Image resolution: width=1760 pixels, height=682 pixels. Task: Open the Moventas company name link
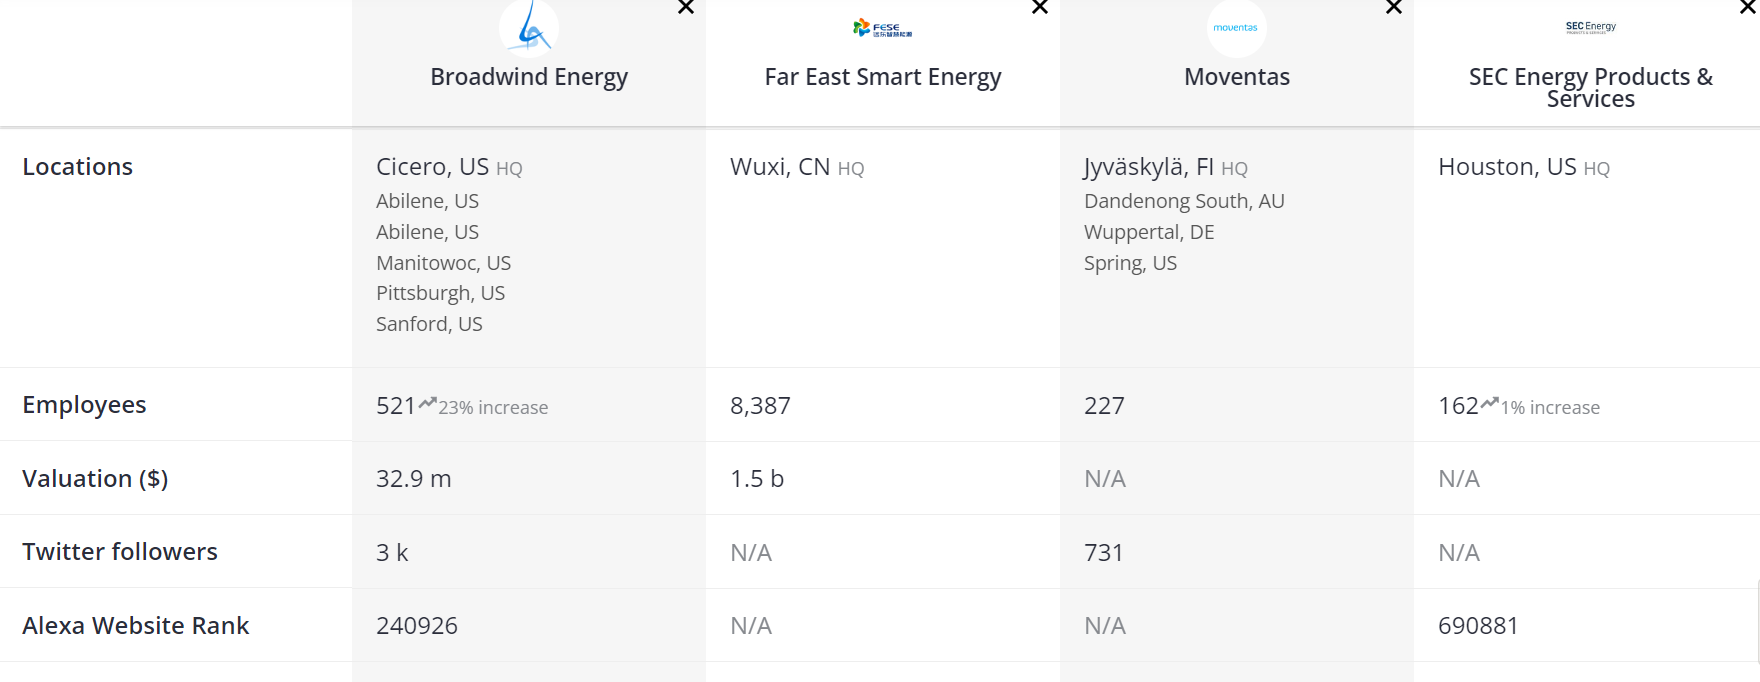point(1237,77)
